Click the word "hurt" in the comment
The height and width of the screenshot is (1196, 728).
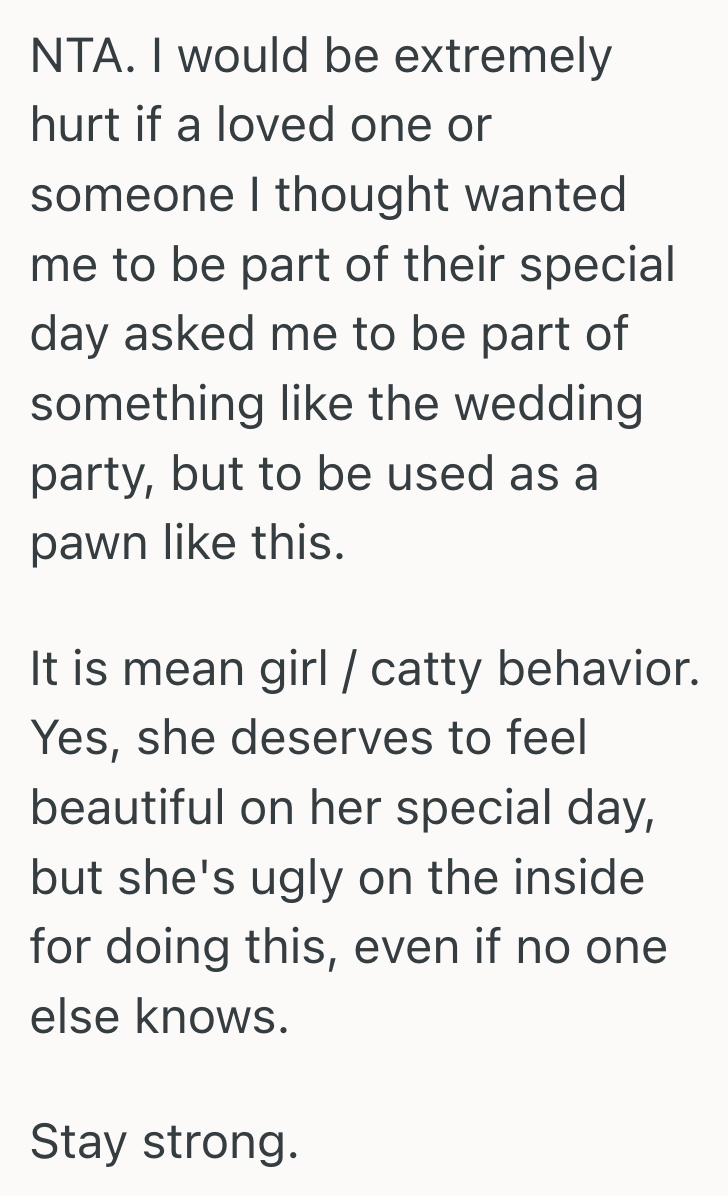click(x=73, y=125)
